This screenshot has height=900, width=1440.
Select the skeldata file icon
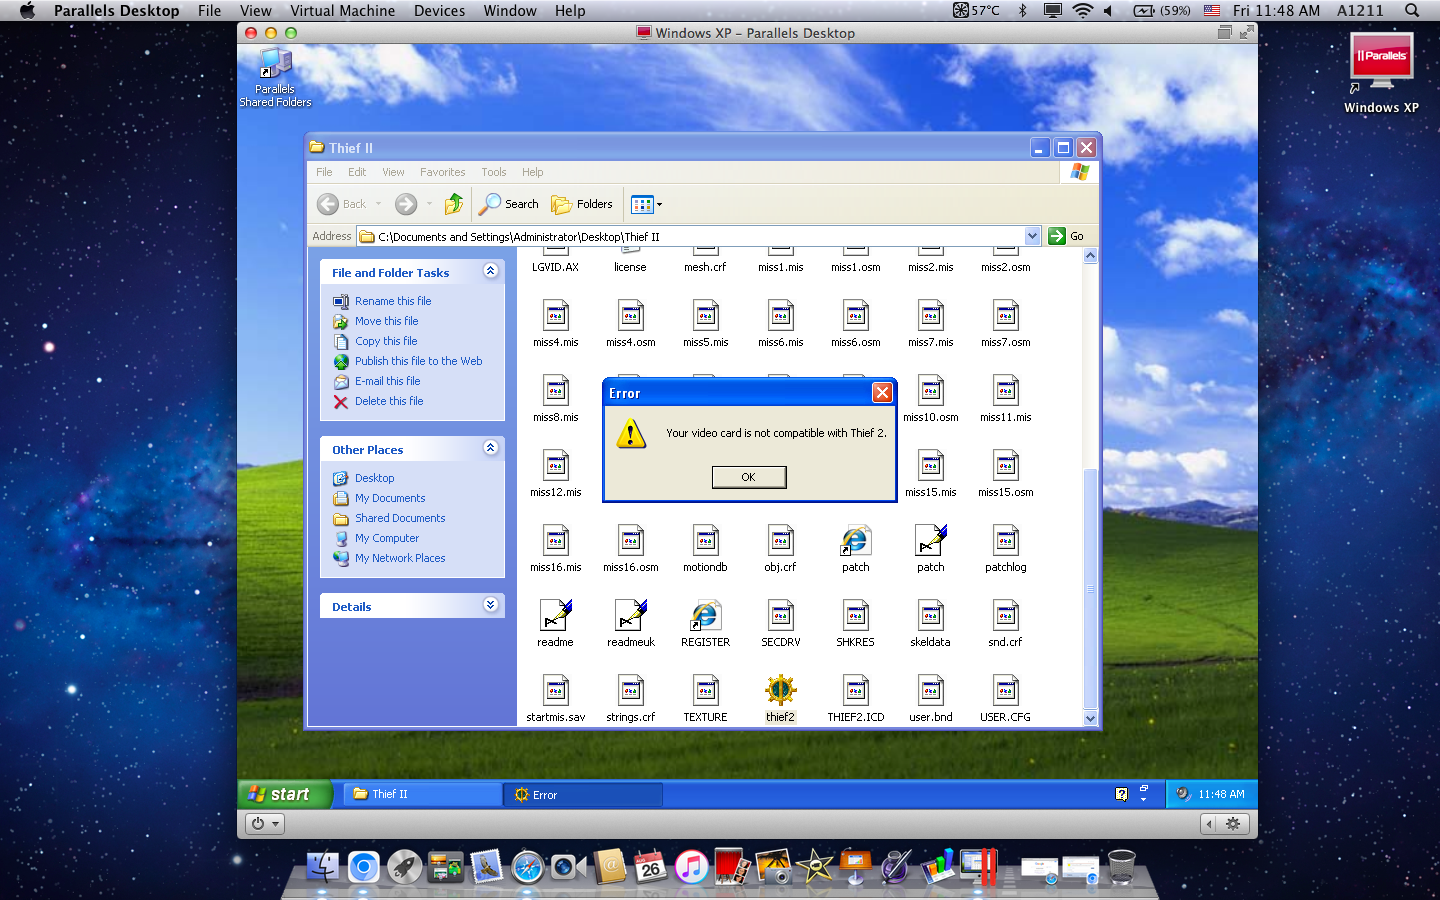tap(931, 615)
